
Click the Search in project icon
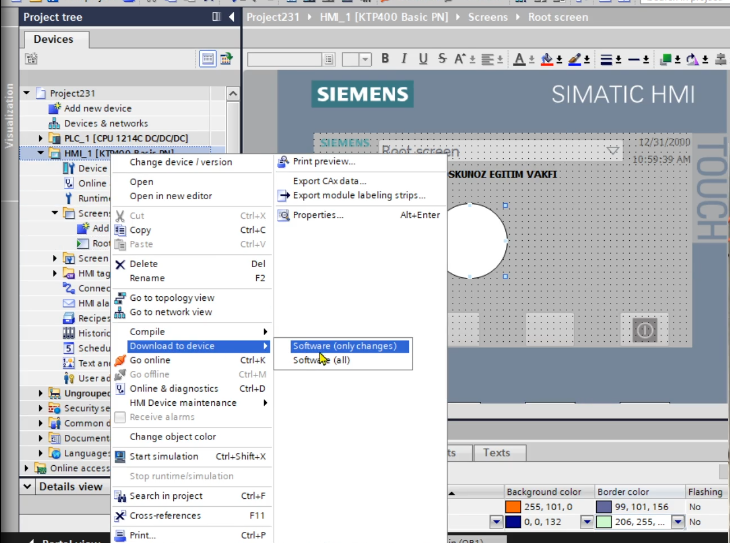[120, 496]
